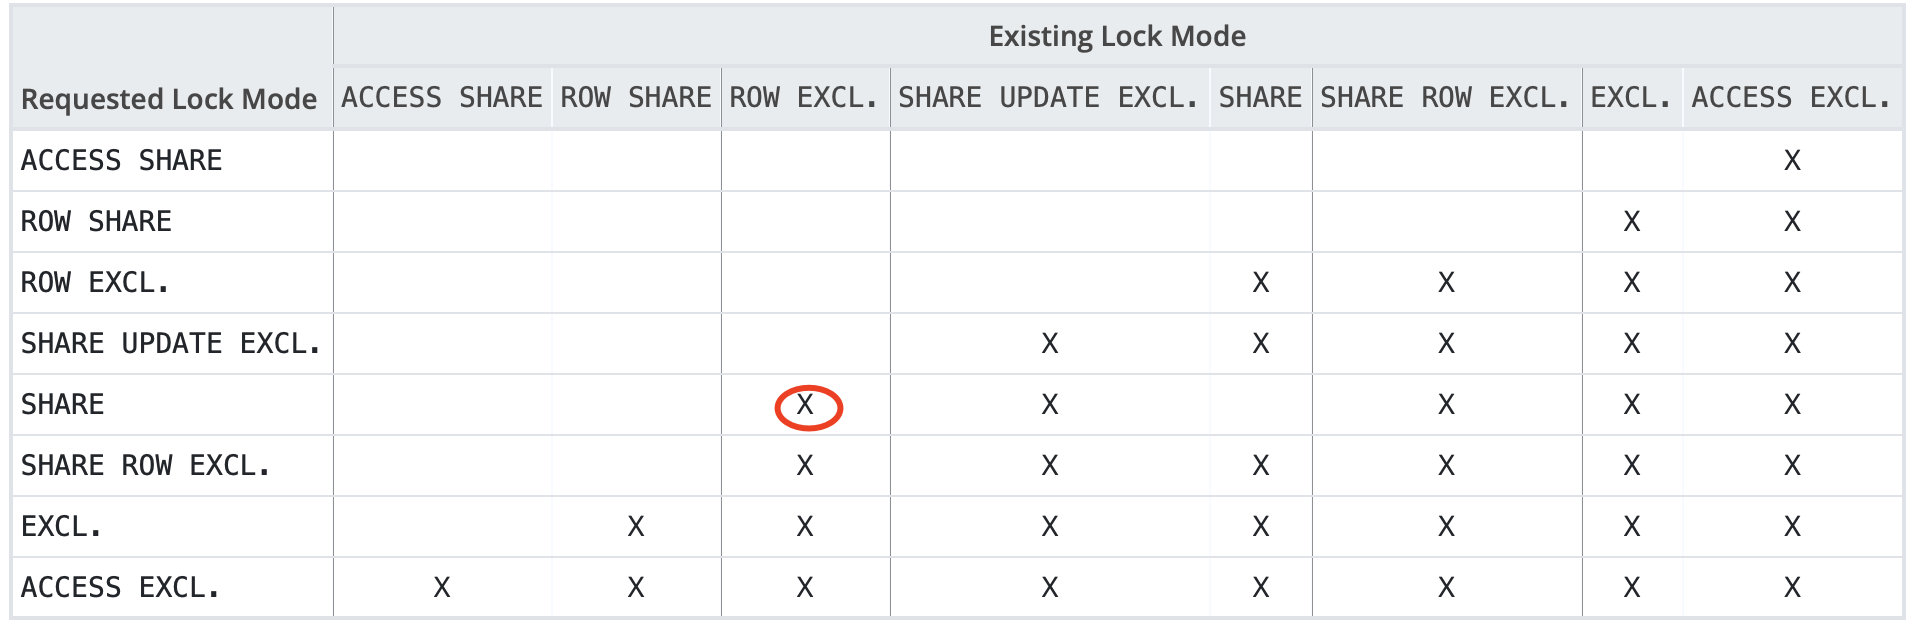Screen dimensions: 1914x634
Task: Click the Requested Lock Mode header
Action: (169, 99)
